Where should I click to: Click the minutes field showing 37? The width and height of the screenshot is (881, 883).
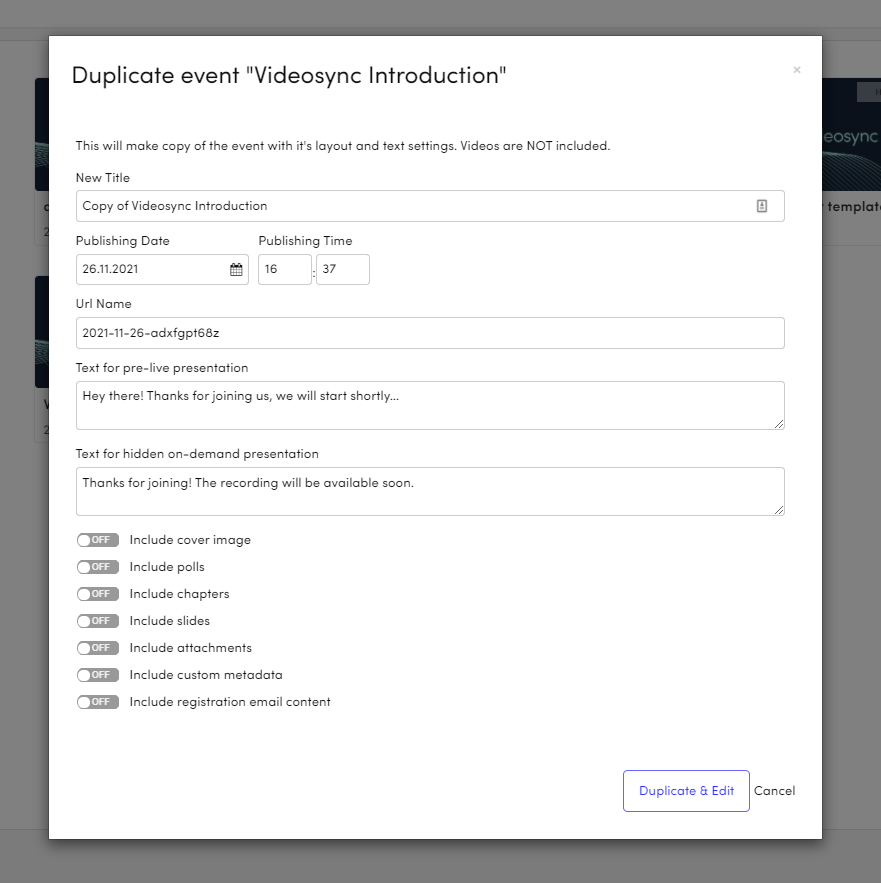click(x=342, y=269)
